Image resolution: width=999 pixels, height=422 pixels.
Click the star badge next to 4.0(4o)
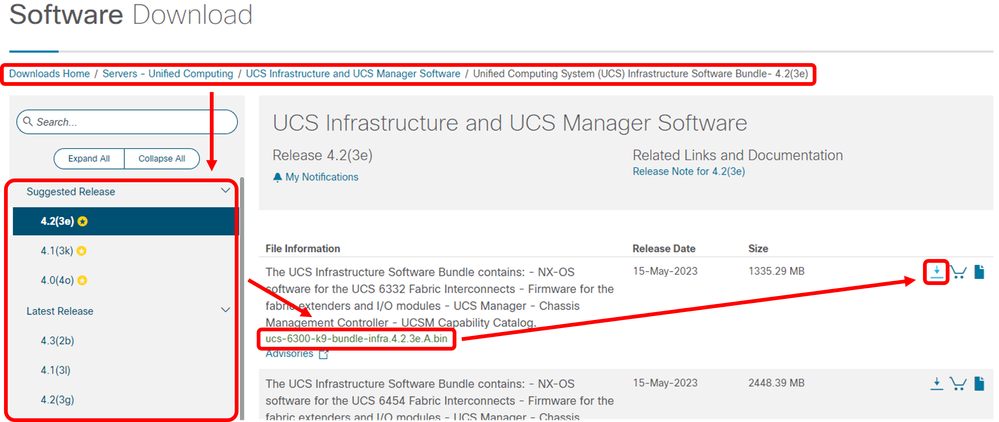83,280
